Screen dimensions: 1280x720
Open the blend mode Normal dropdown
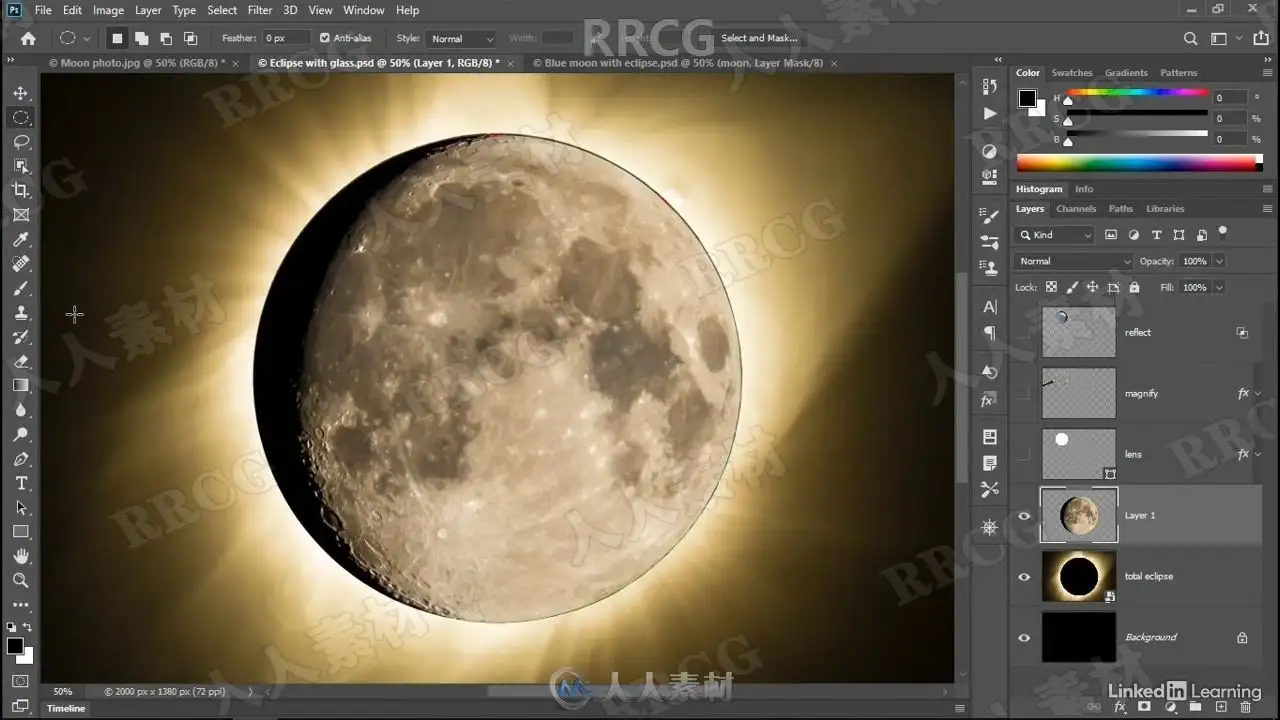coord(1073,261)
